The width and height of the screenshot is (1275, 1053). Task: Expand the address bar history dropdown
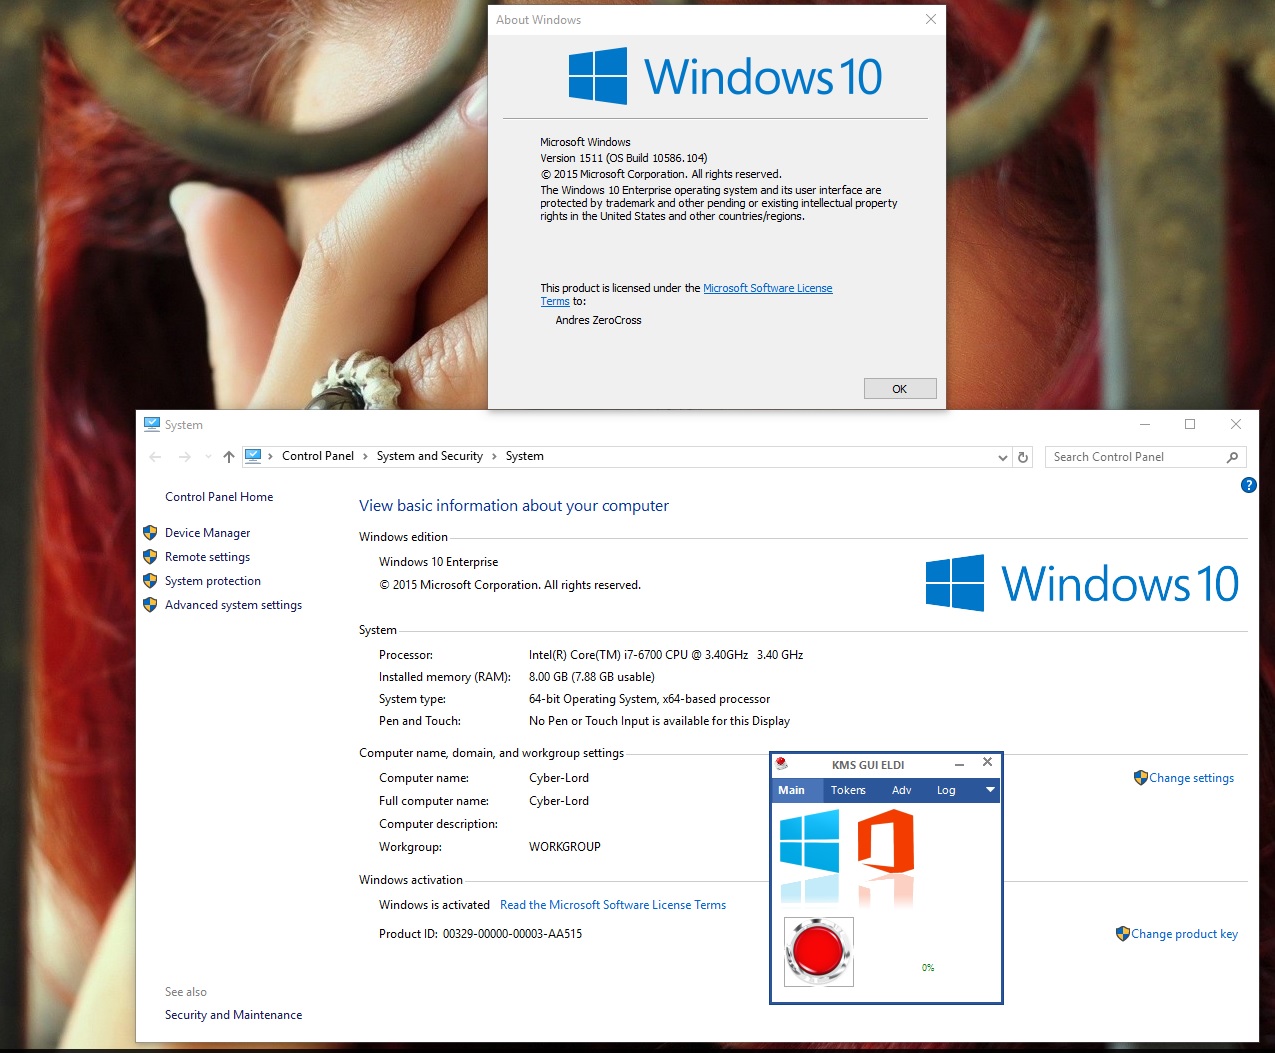pyautogui.click(x=1003, y=457)
